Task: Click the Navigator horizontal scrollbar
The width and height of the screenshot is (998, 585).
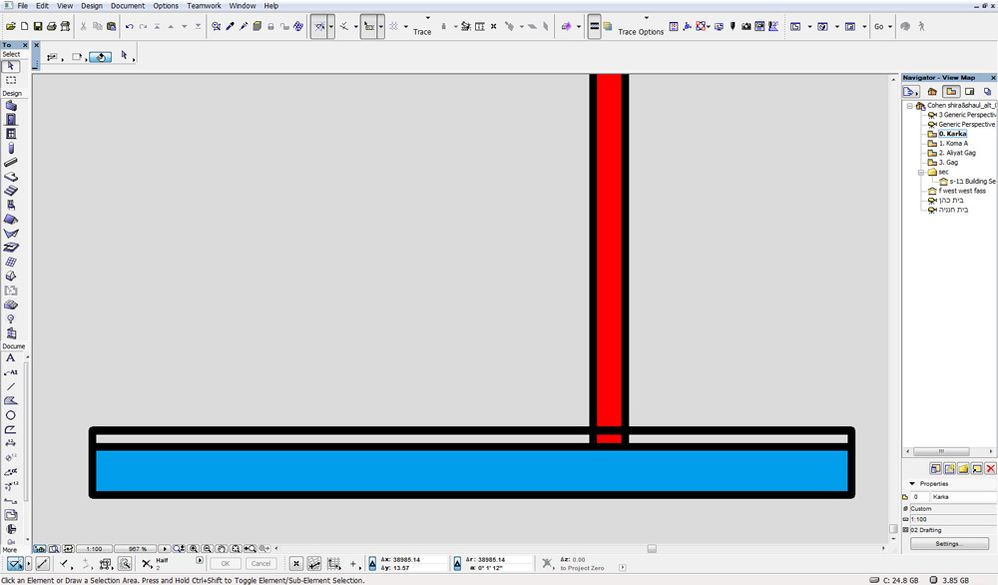Action: pos(949,451)
